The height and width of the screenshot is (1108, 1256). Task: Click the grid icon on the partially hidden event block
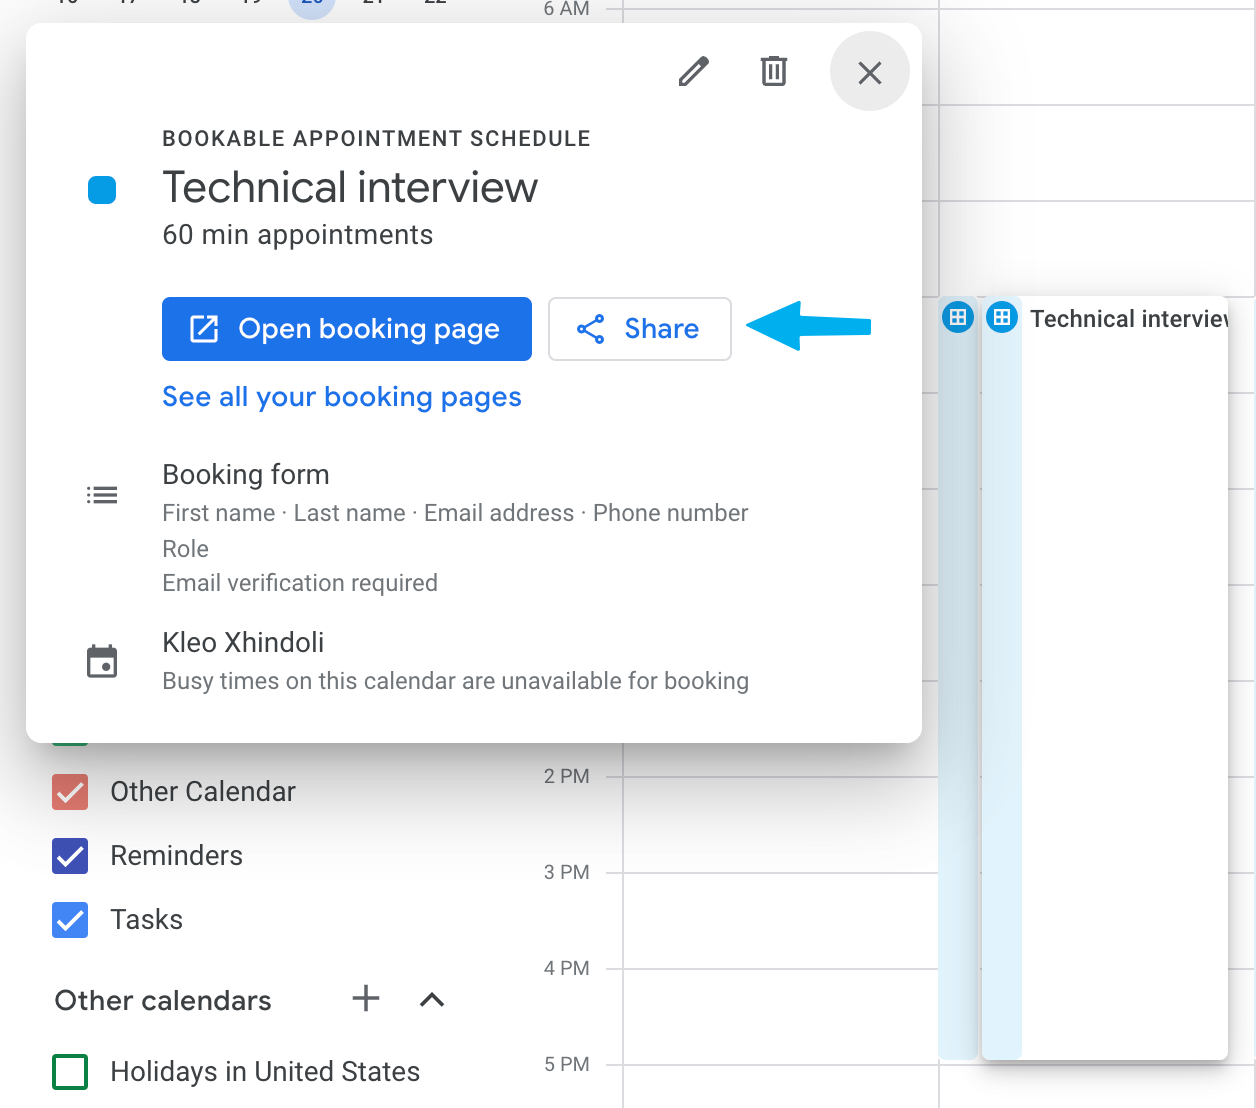(x=957, y=317)
